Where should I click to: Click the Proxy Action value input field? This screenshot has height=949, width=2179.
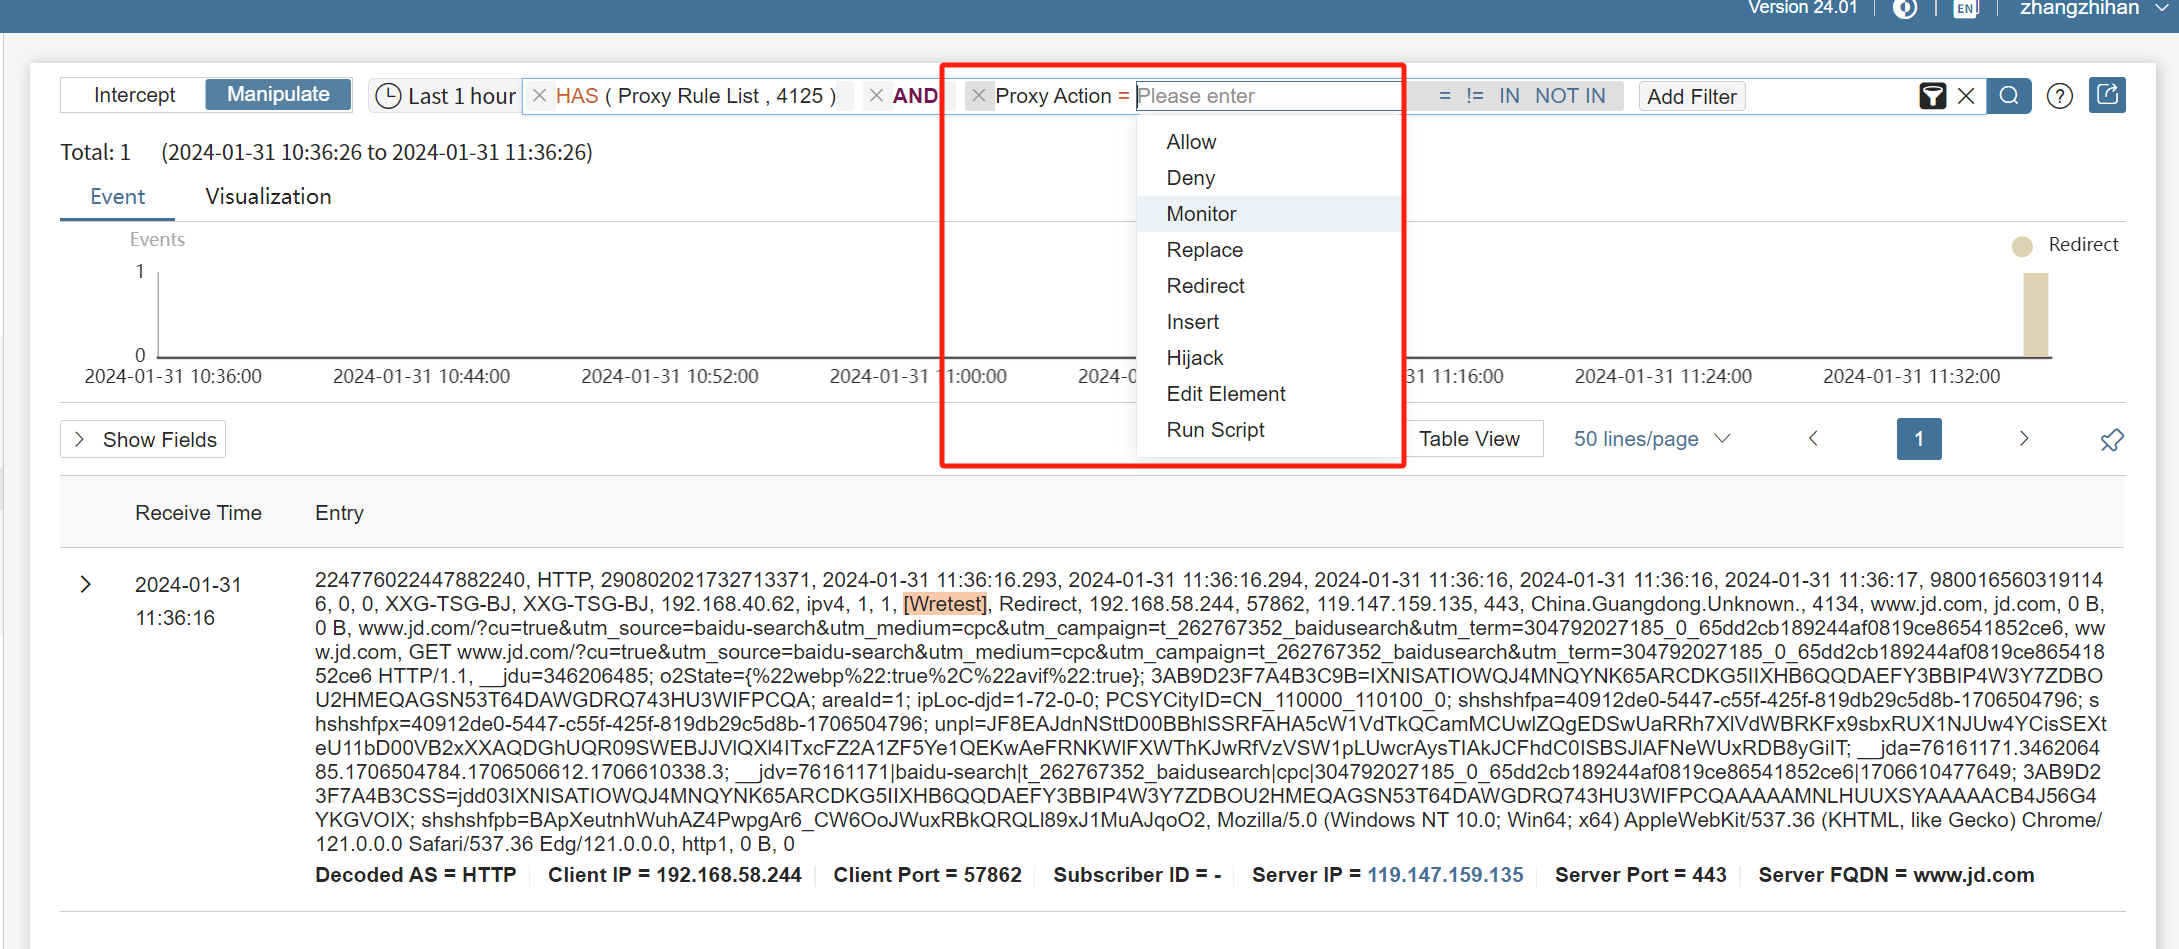1267,96
